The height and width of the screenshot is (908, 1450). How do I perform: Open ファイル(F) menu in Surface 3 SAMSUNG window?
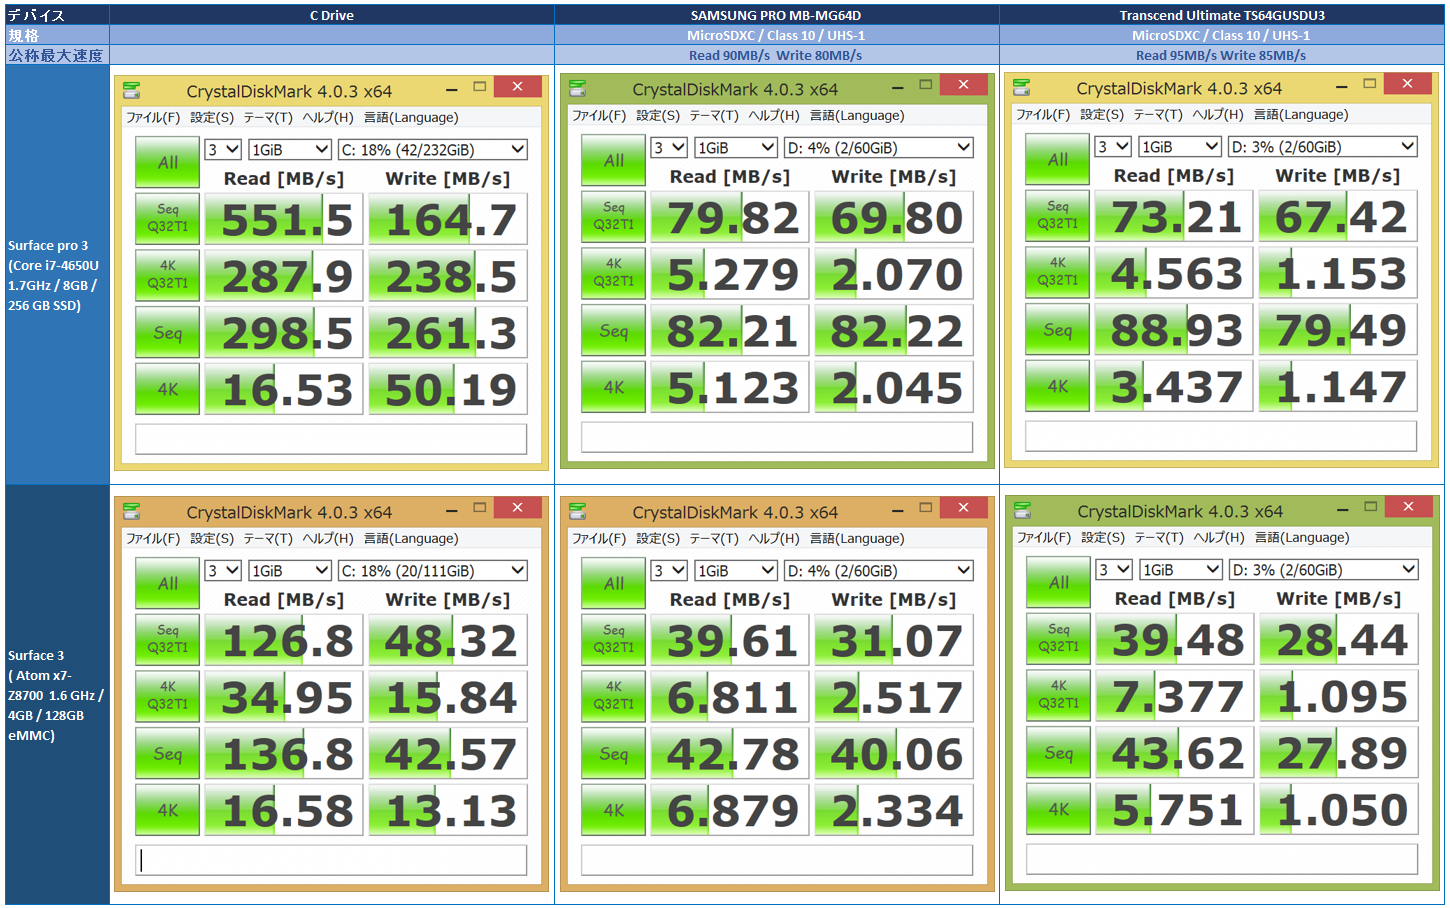click(x=598, y=538)
